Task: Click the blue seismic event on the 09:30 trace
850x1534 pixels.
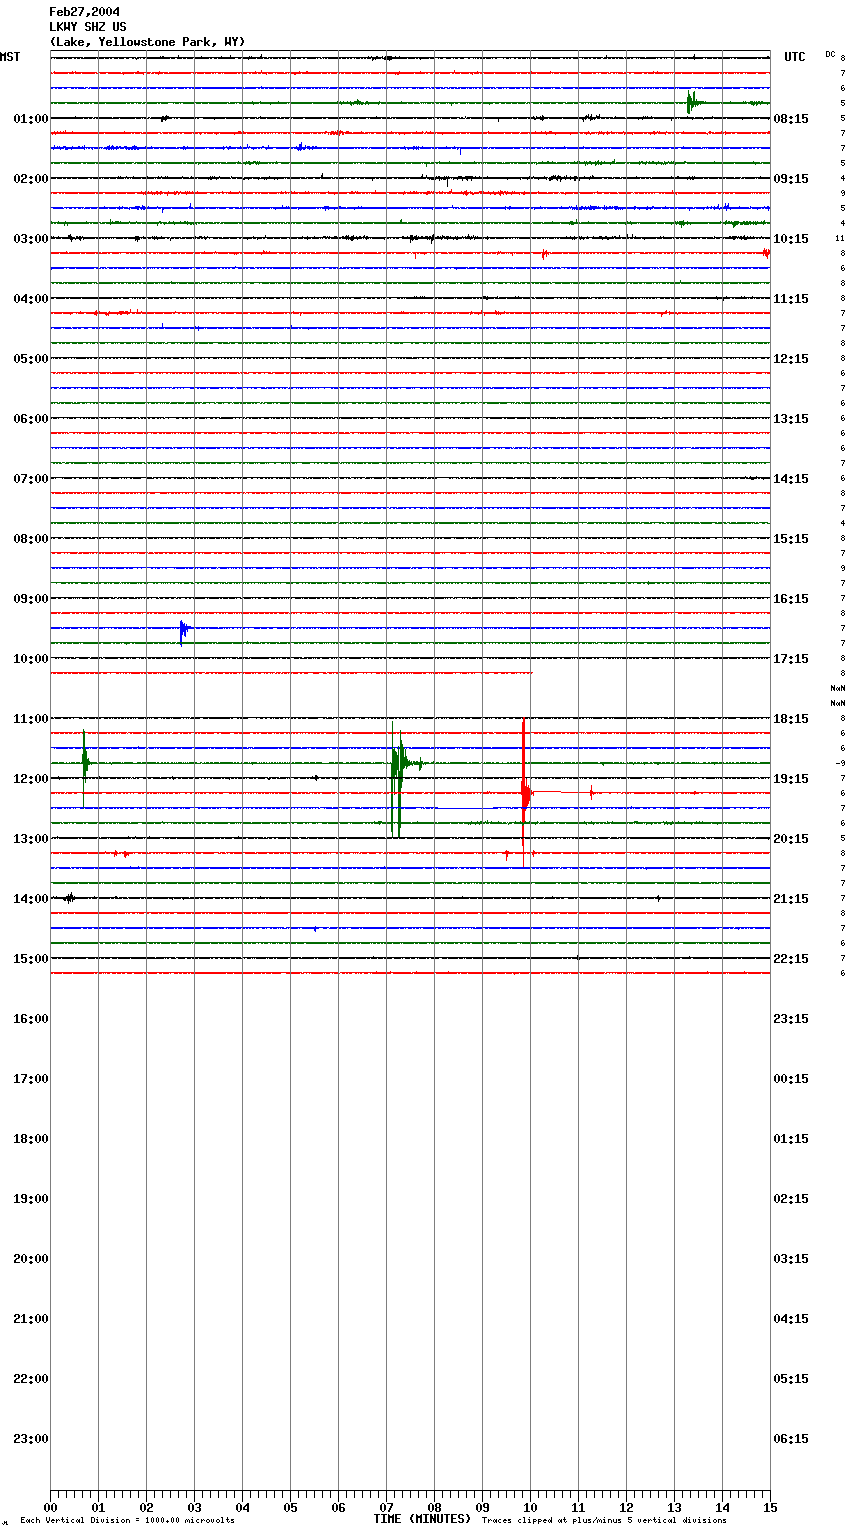Action: (x=184, y=632)
